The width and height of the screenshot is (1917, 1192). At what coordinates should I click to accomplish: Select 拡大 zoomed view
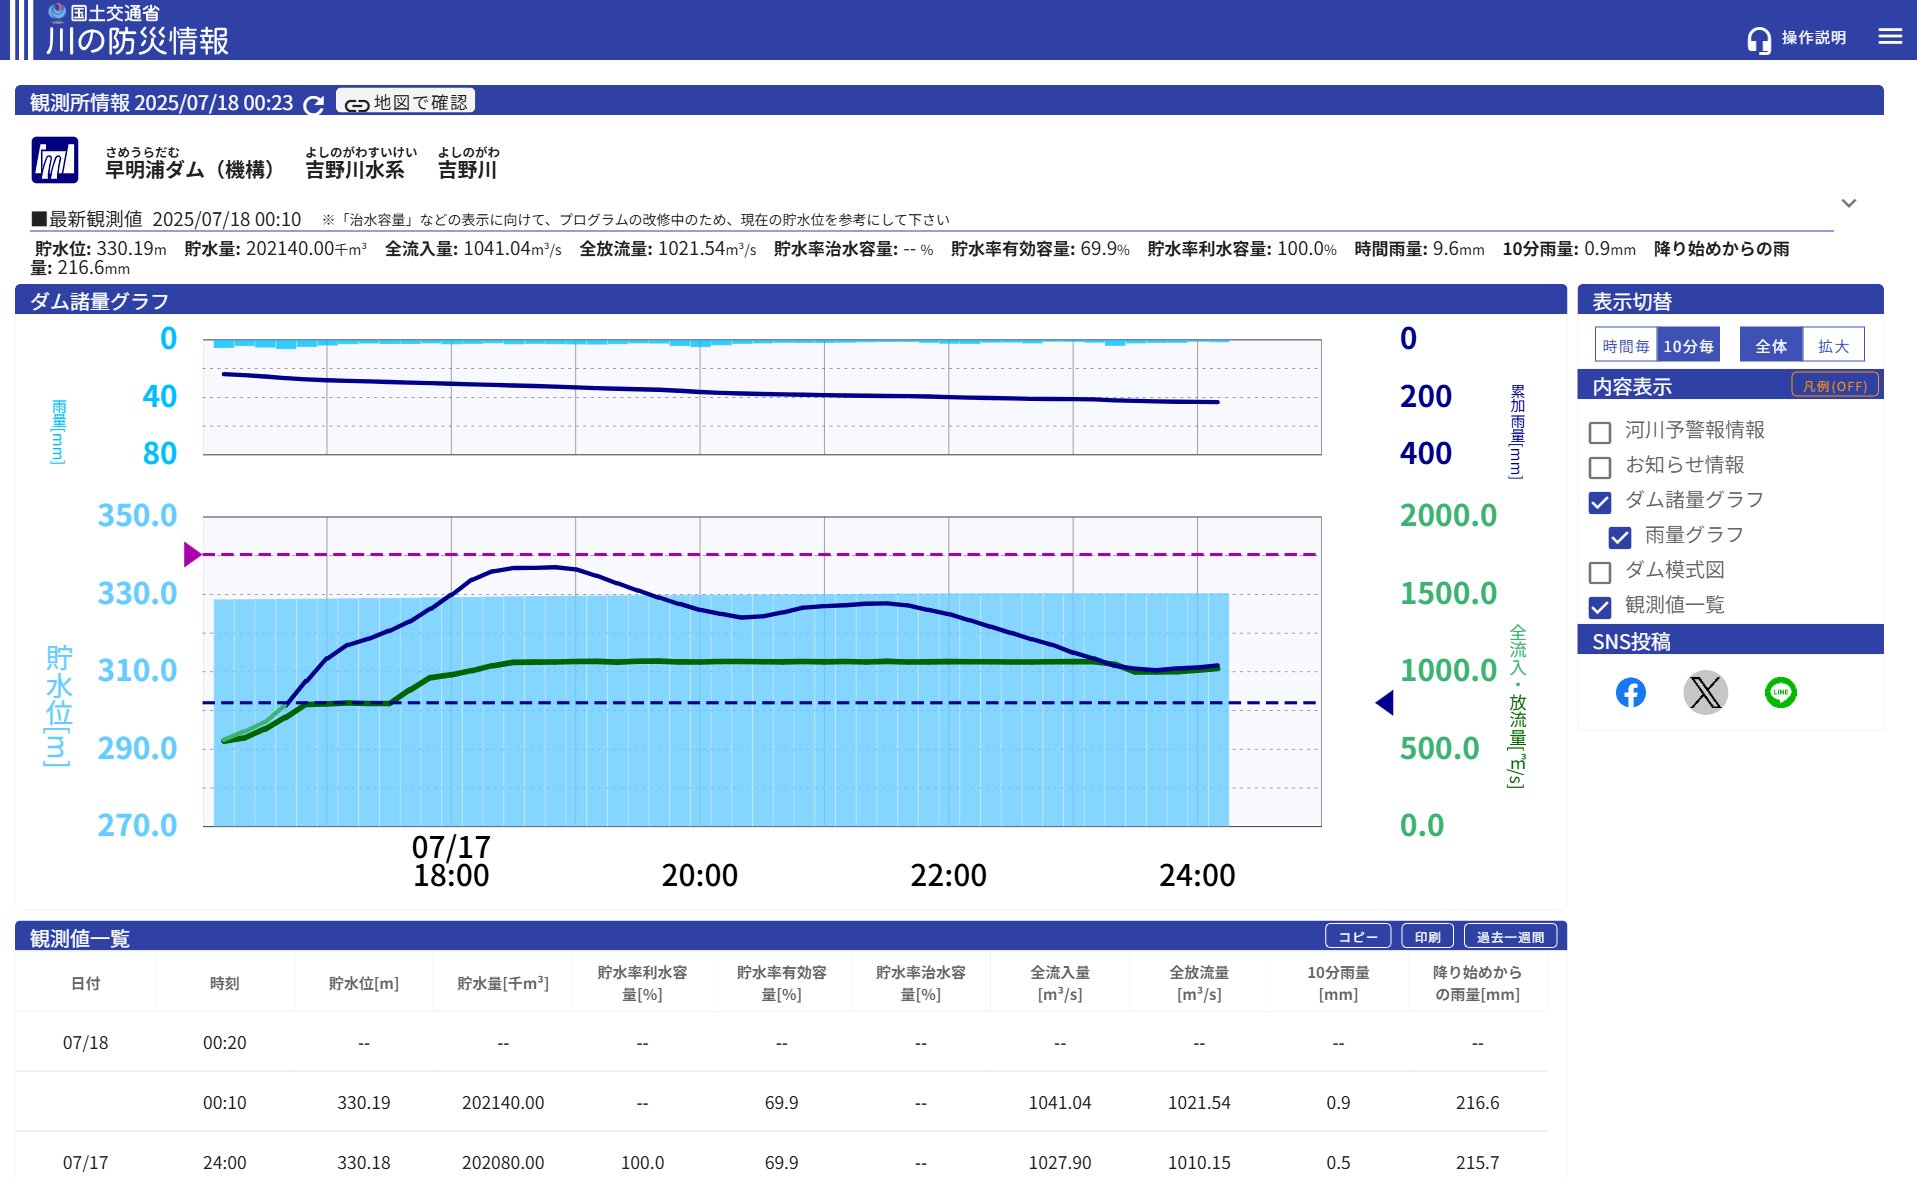tap(1833, 345)
